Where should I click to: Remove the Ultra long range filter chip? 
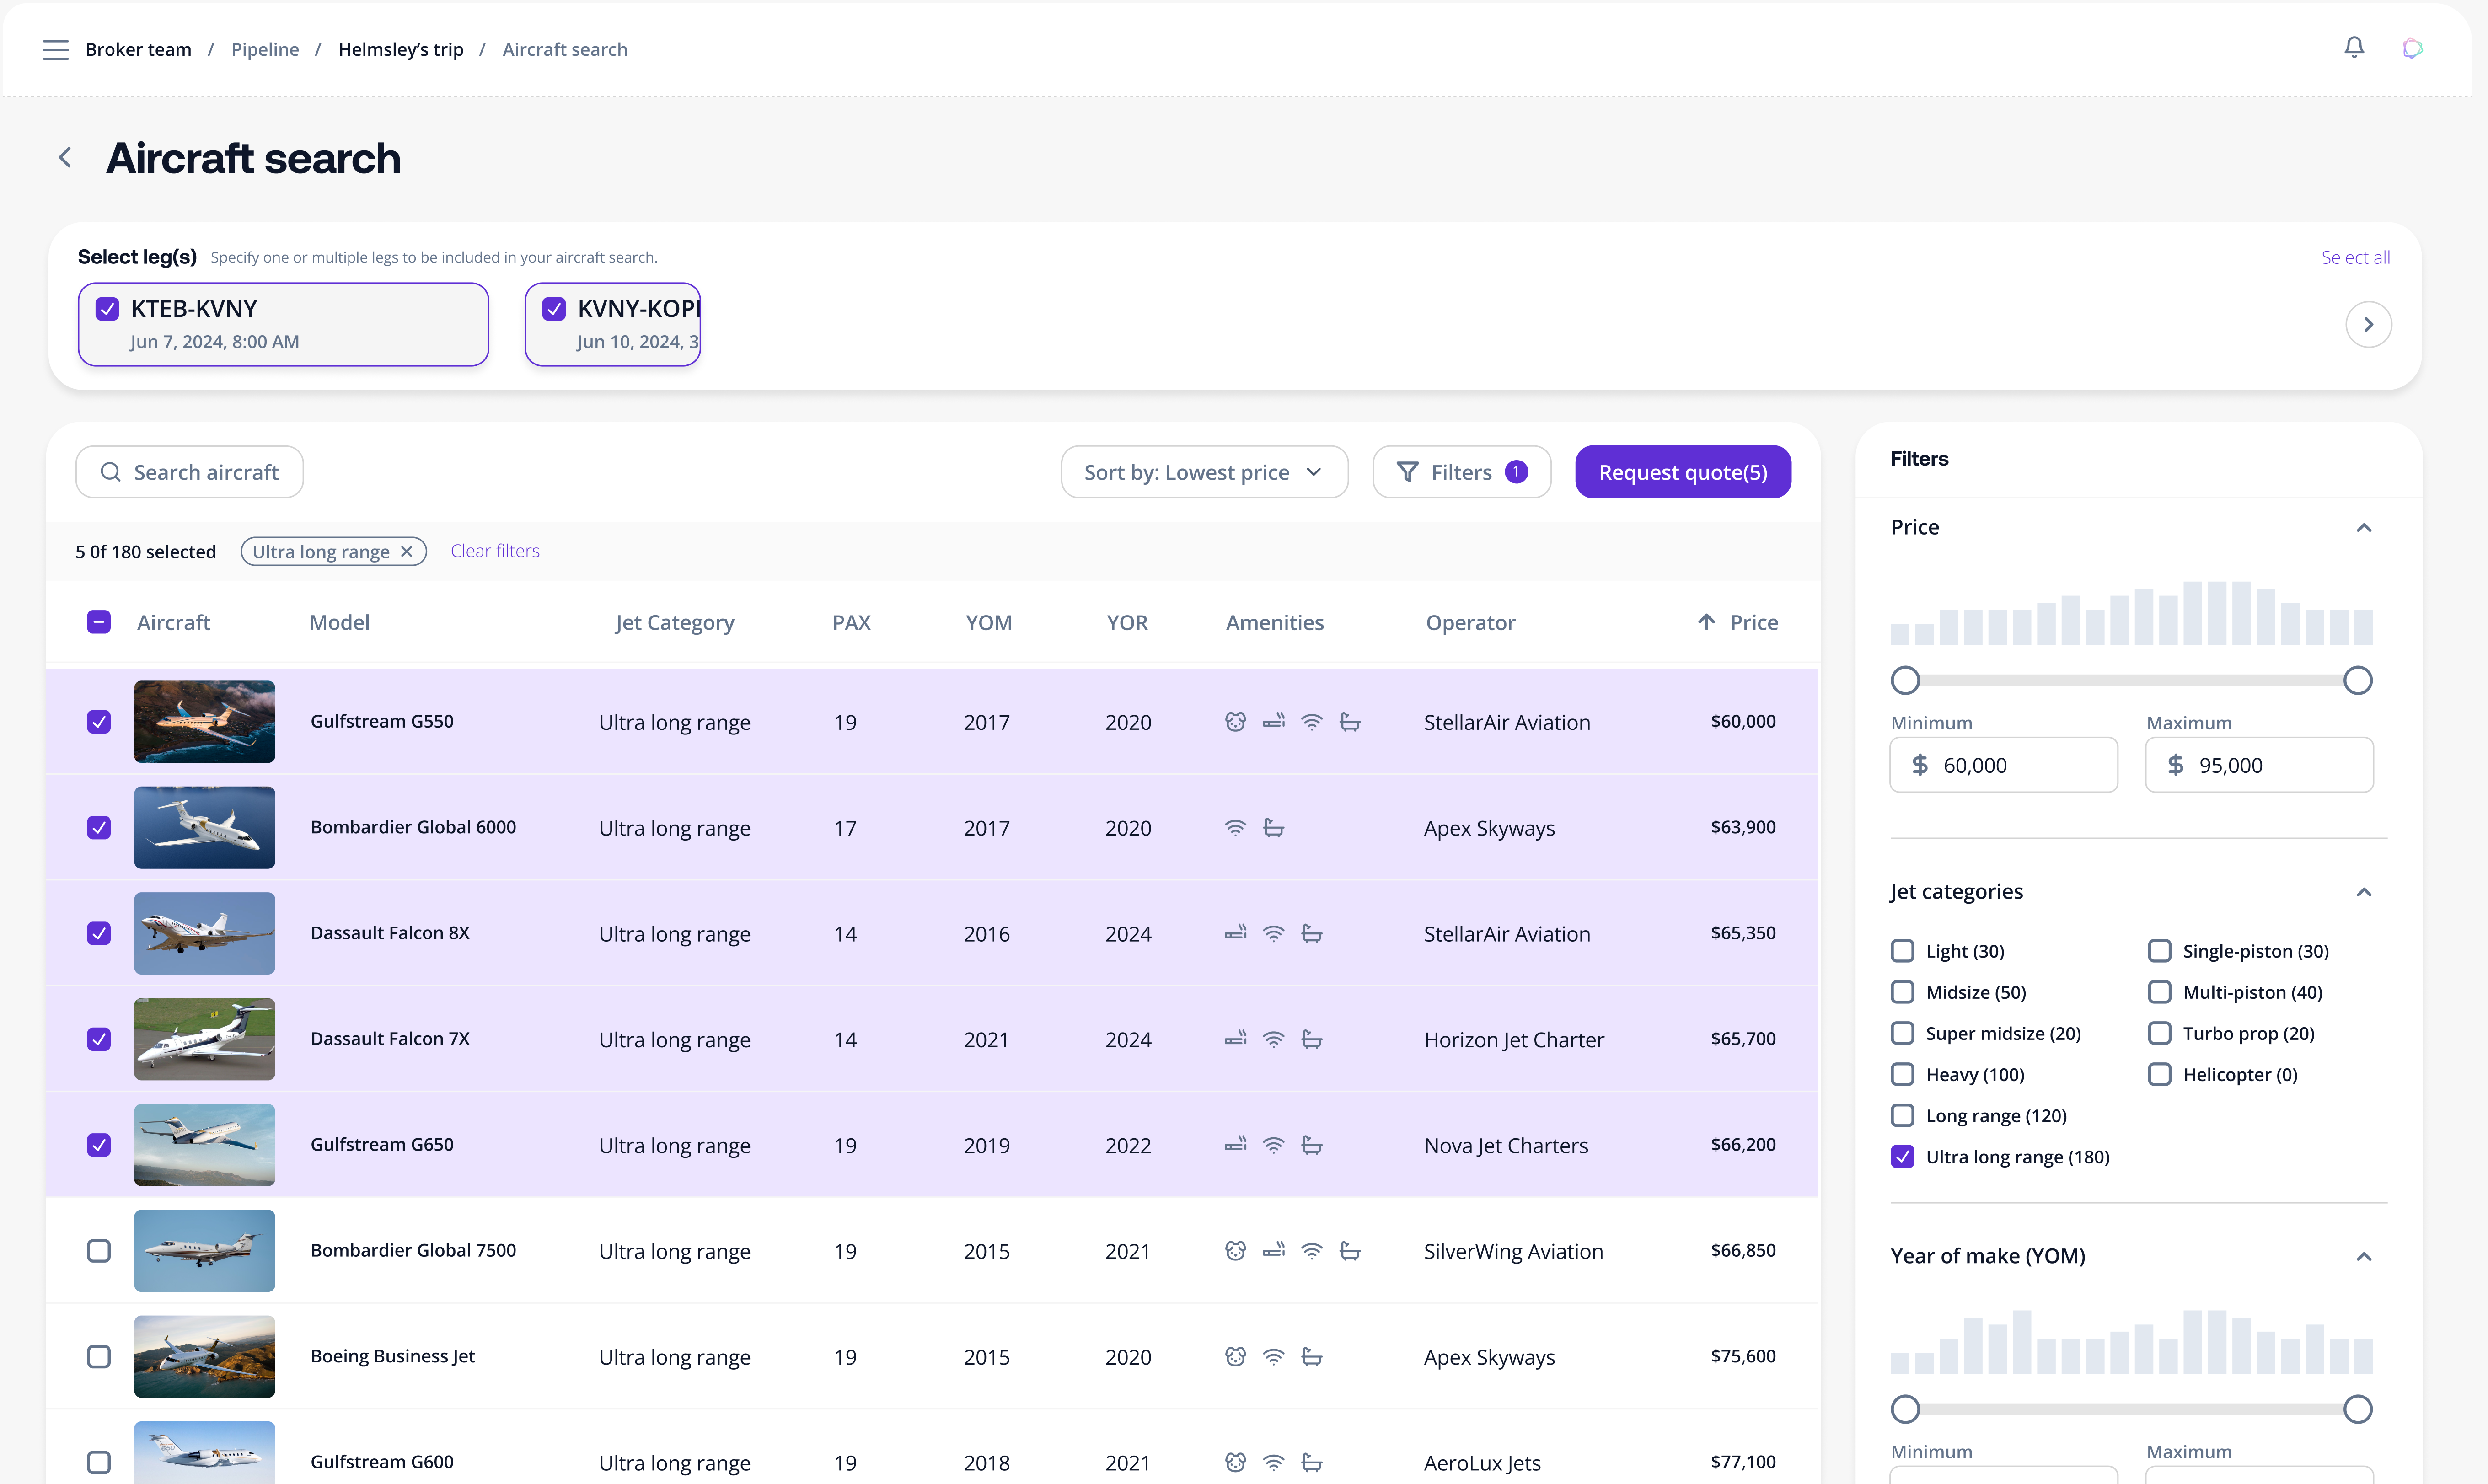click(x=407, y=551)
